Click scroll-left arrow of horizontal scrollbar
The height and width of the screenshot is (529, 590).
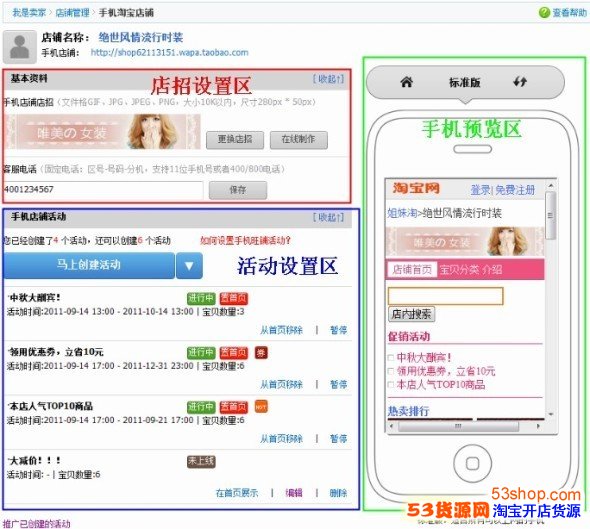tap(391, 426)
